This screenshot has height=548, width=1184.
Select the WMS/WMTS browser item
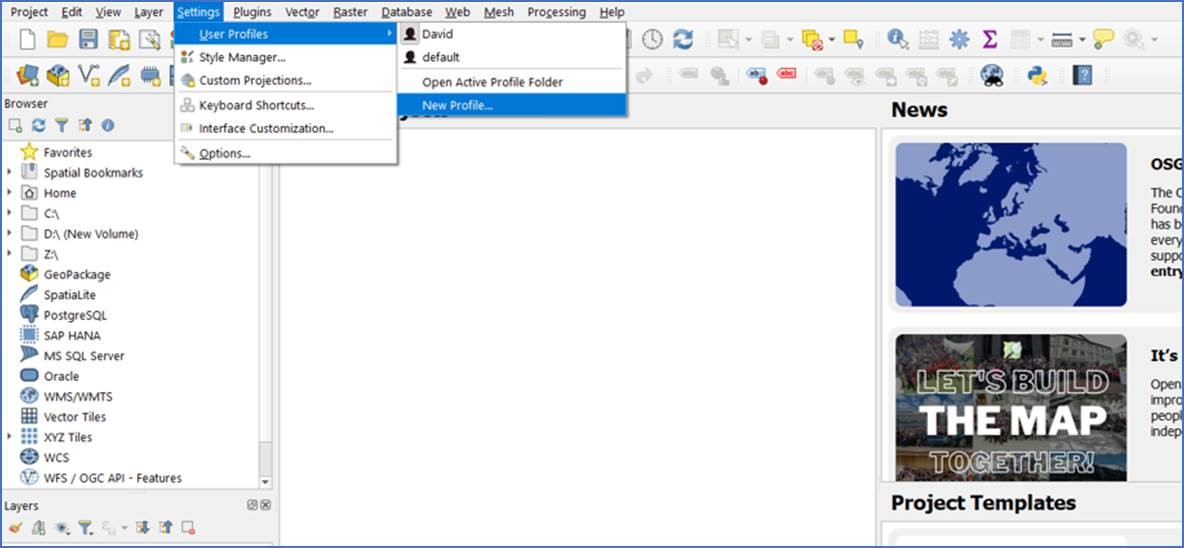point(78,396)
